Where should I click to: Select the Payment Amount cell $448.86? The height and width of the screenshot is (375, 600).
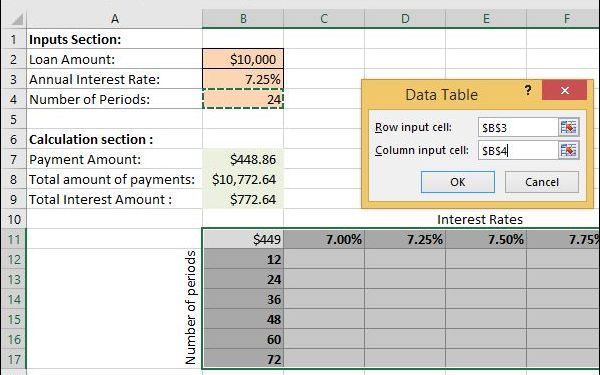[243, 160]
